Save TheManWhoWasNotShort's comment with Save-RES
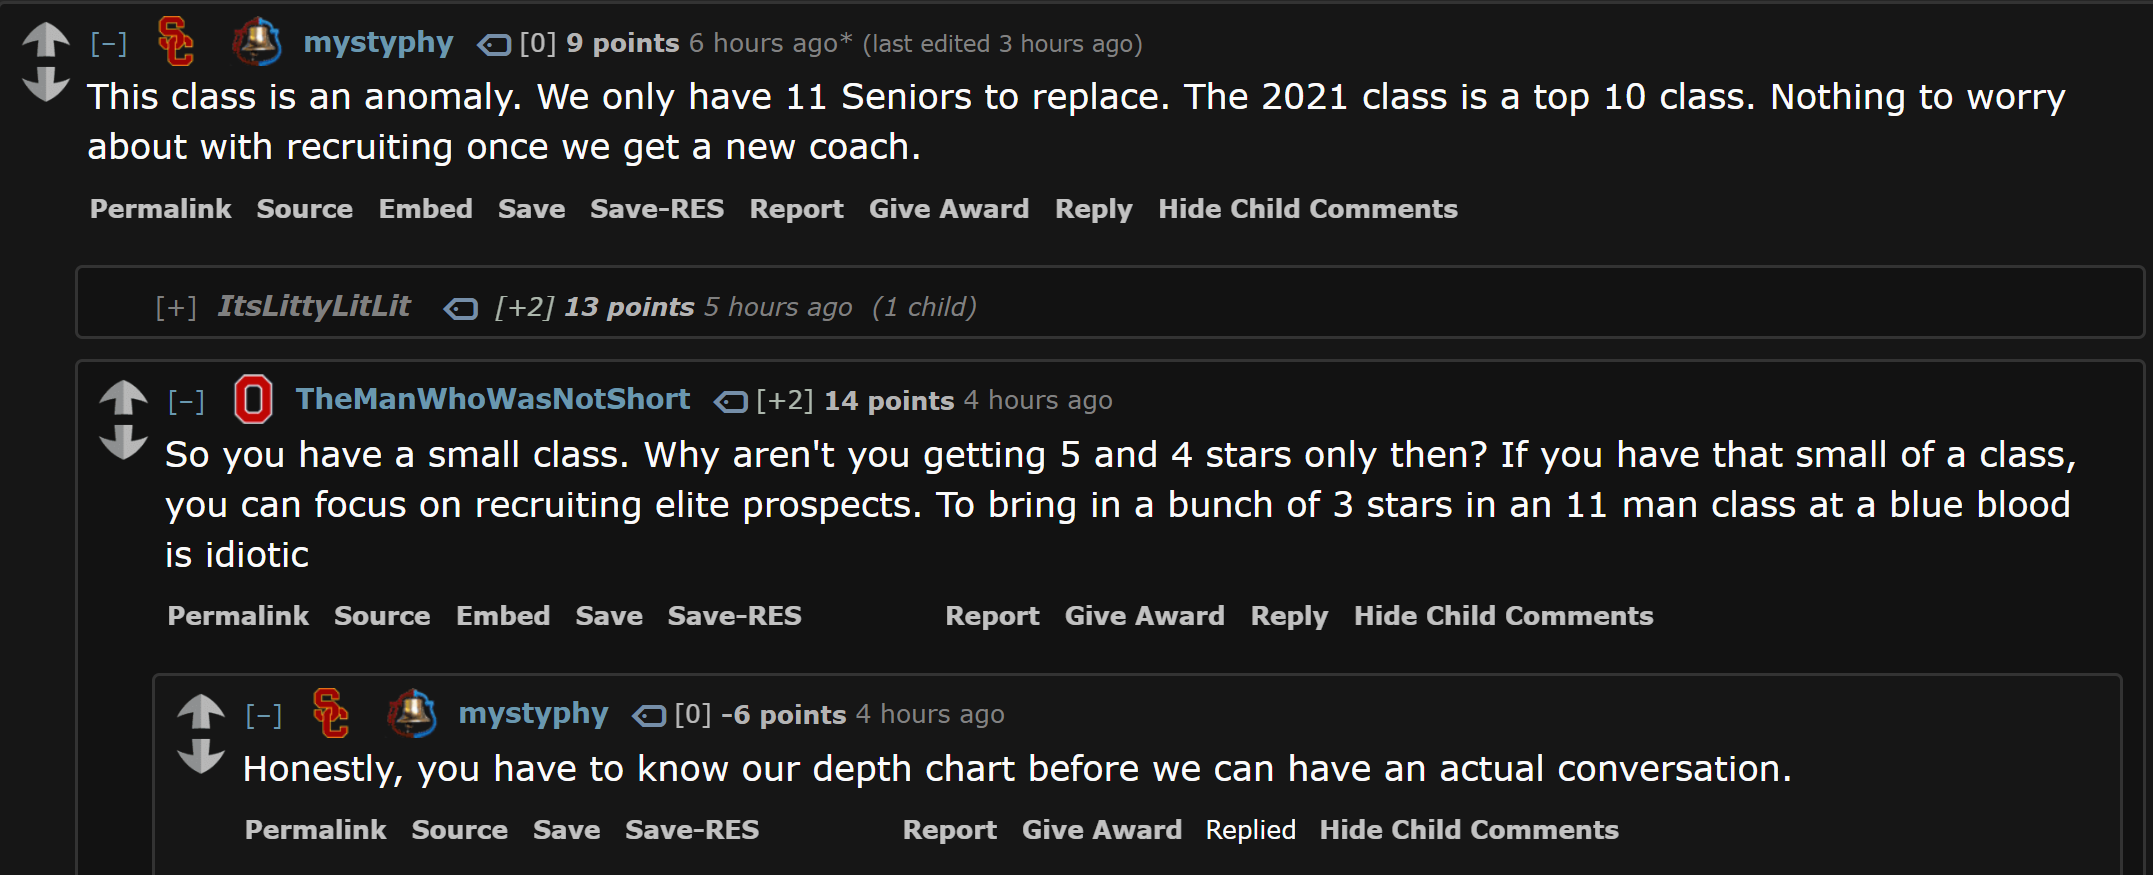2153x875 pixels. coord(734,616)
